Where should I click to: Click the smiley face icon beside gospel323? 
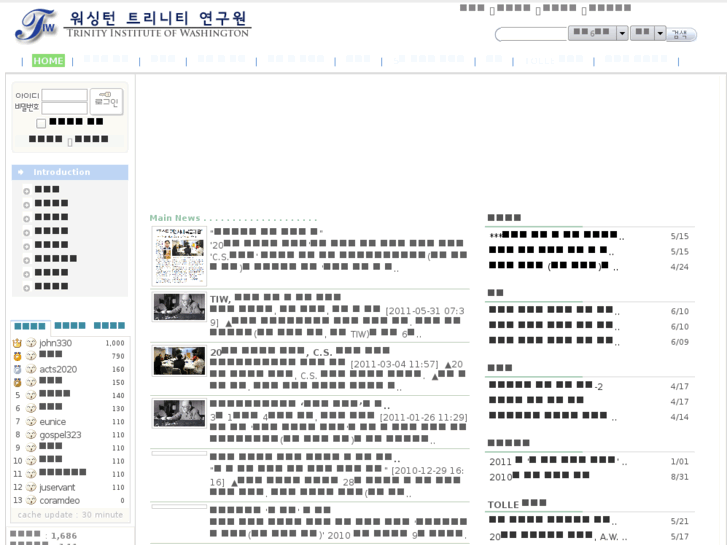click(x=31, y=435)
